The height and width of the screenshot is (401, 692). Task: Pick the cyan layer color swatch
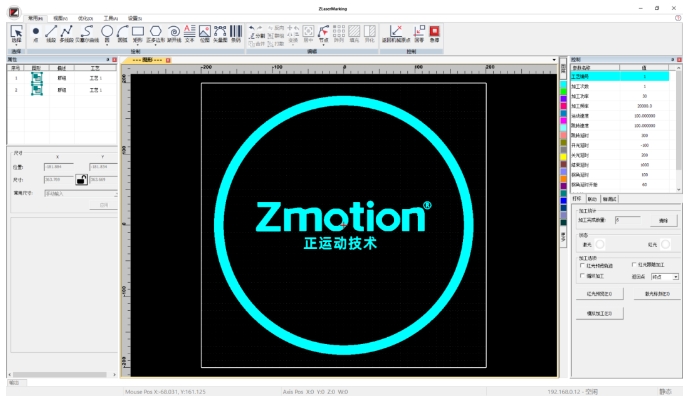pyautogui.click(x=564, y=84)
